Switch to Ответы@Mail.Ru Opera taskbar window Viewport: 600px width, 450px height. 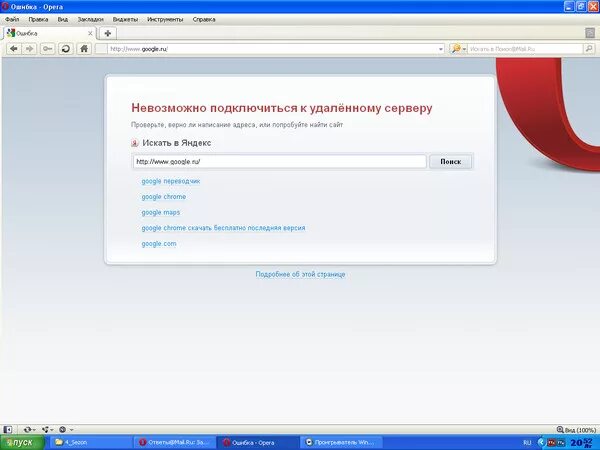point(174,443)
